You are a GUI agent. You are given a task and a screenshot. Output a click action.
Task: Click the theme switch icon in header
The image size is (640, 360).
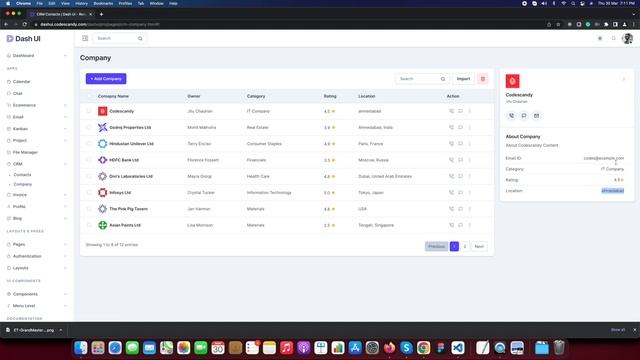click(x=600, y=38)
